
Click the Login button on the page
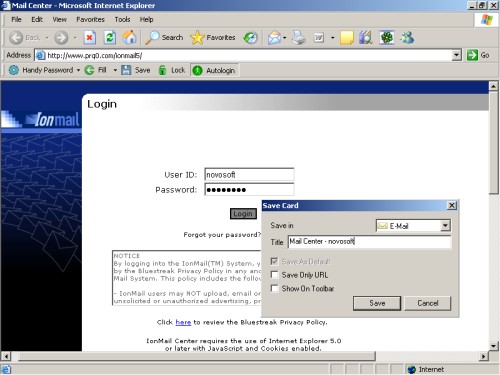tap(243, 214)
